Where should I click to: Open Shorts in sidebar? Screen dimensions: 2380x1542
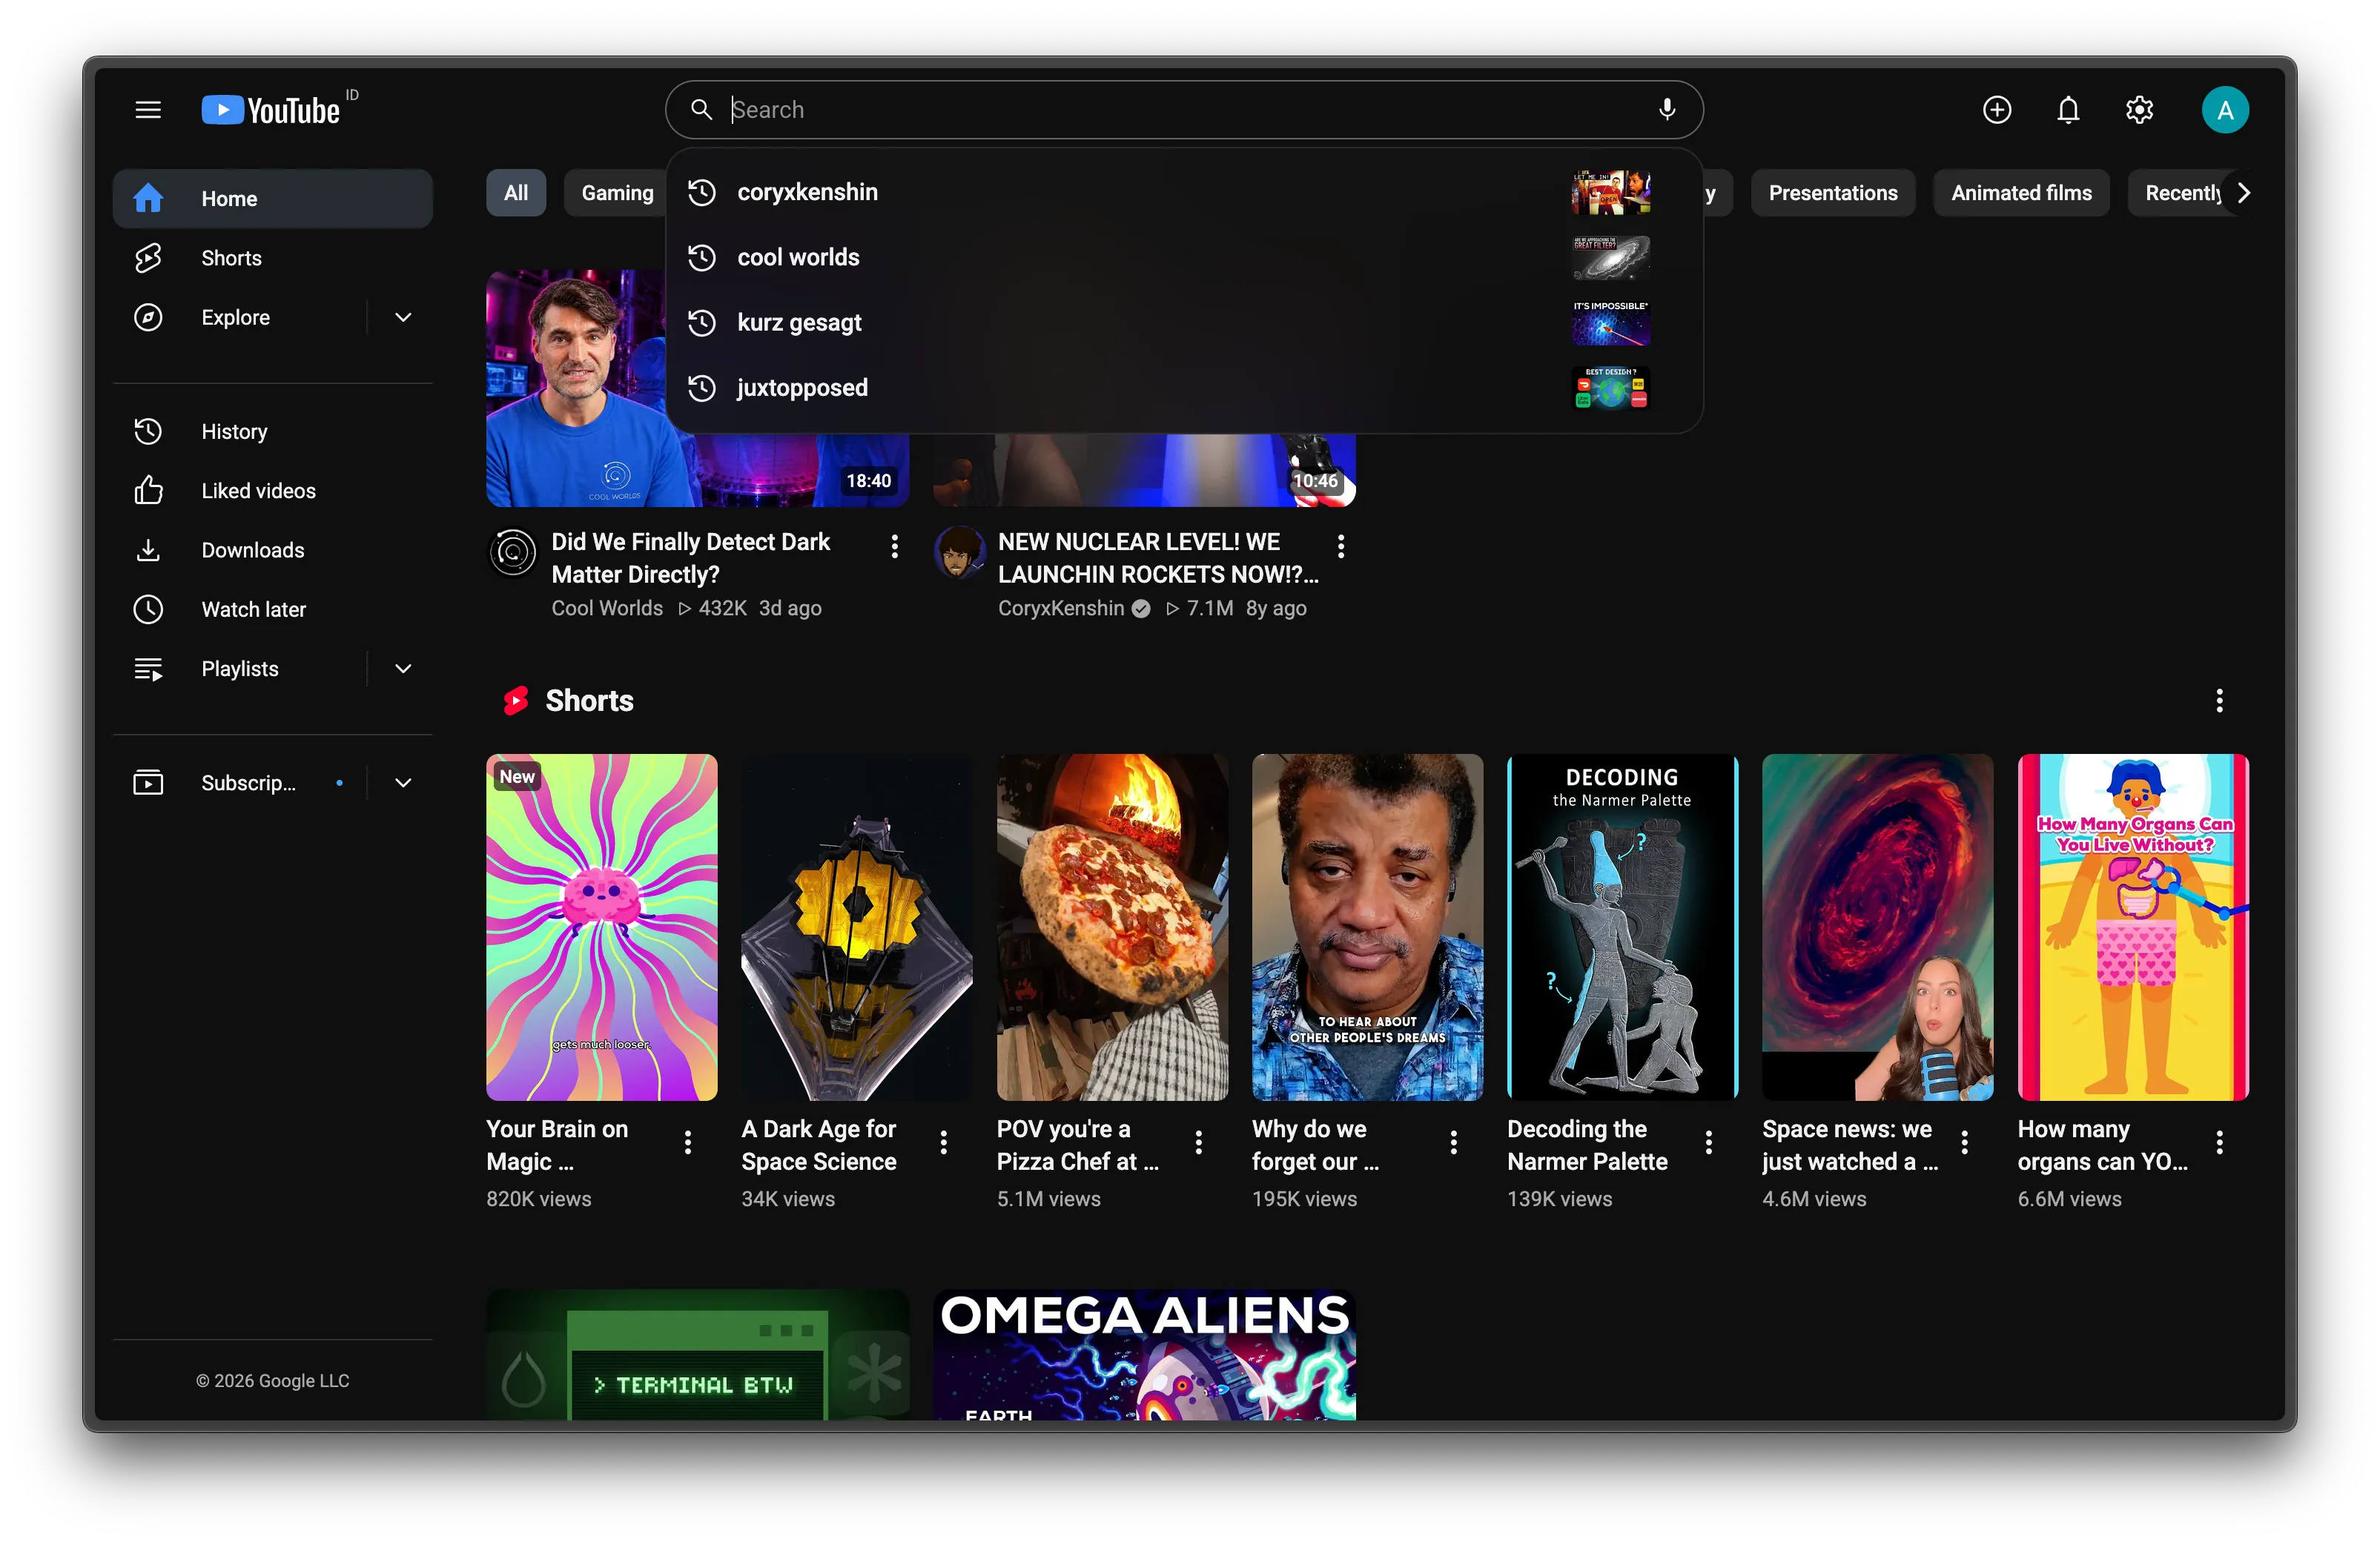pyautogui.click(x=272, y=258)
